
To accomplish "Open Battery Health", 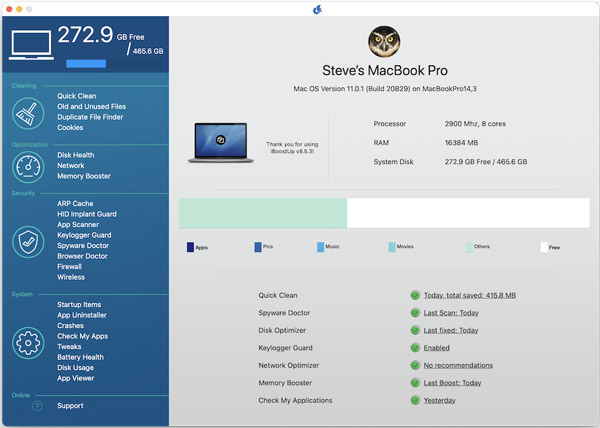I will pyautogui.click(x=80, y=357).
